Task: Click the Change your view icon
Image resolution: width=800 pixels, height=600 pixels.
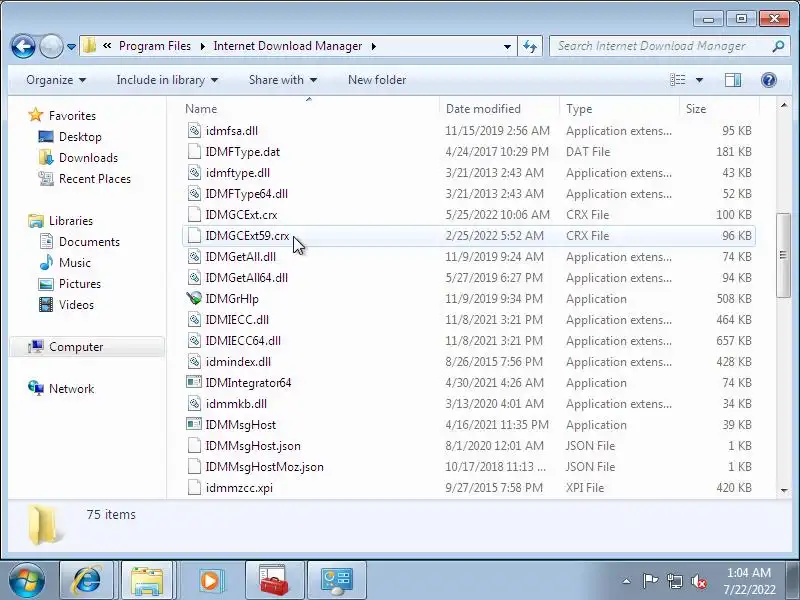Action: coord(678,80)
